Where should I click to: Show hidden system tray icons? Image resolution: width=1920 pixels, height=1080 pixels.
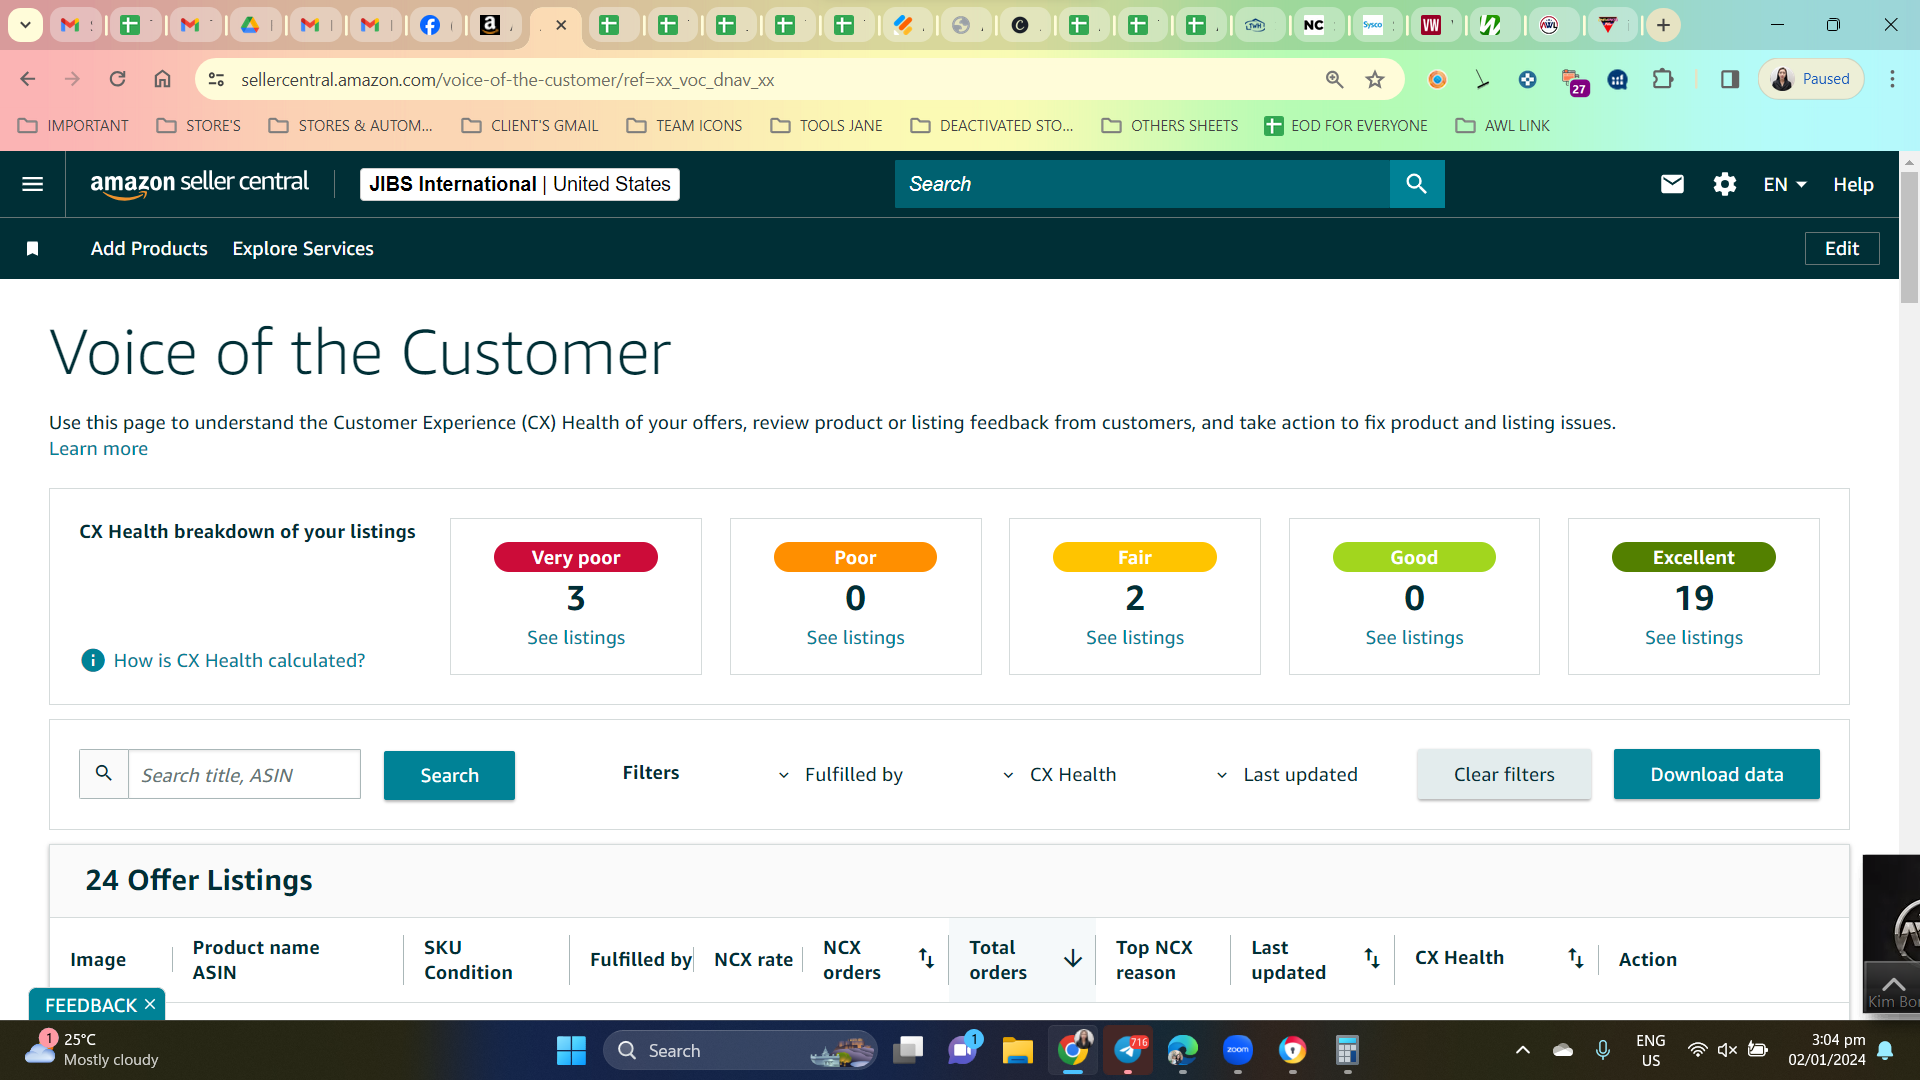tap(1523, 1050)
